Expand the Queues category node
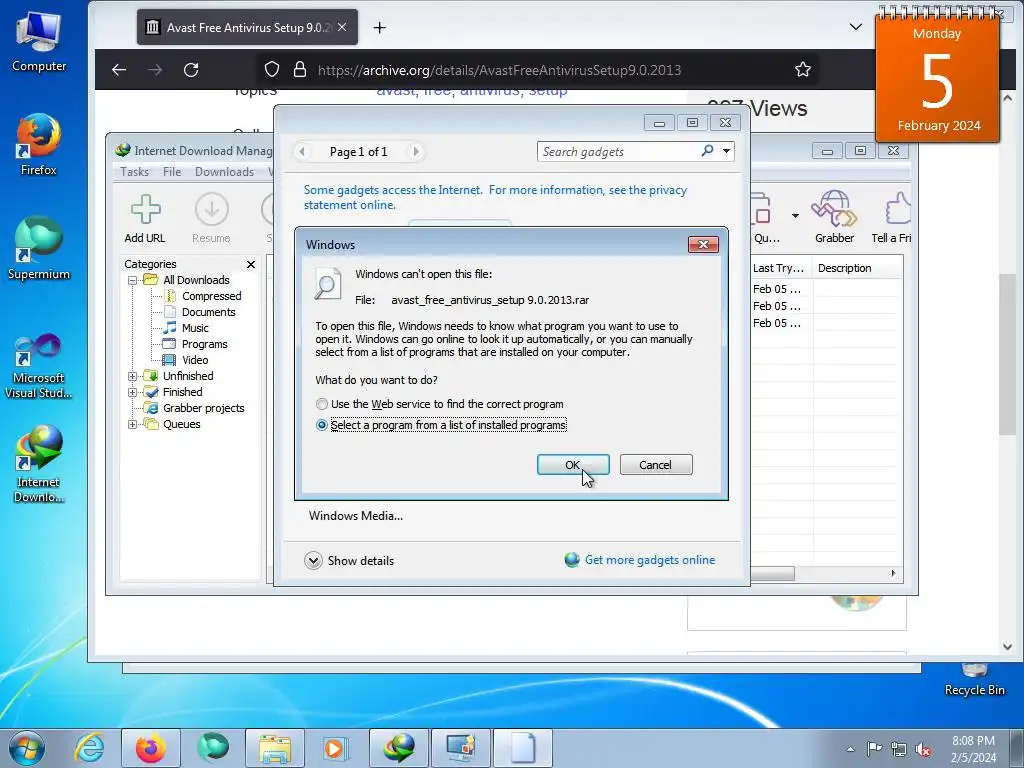The height and width of the screenshot is (768, 1024). click(133, 424)
